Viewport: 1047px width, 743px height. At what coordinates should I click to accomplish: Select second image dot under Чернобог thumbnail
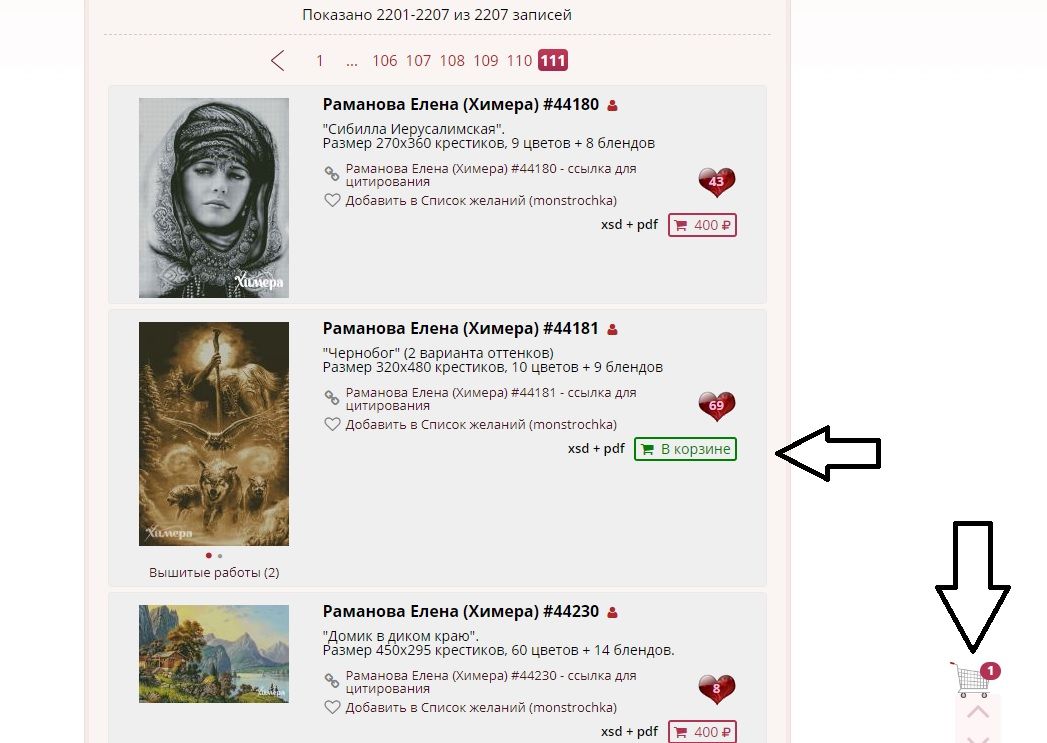coord(220,555)
